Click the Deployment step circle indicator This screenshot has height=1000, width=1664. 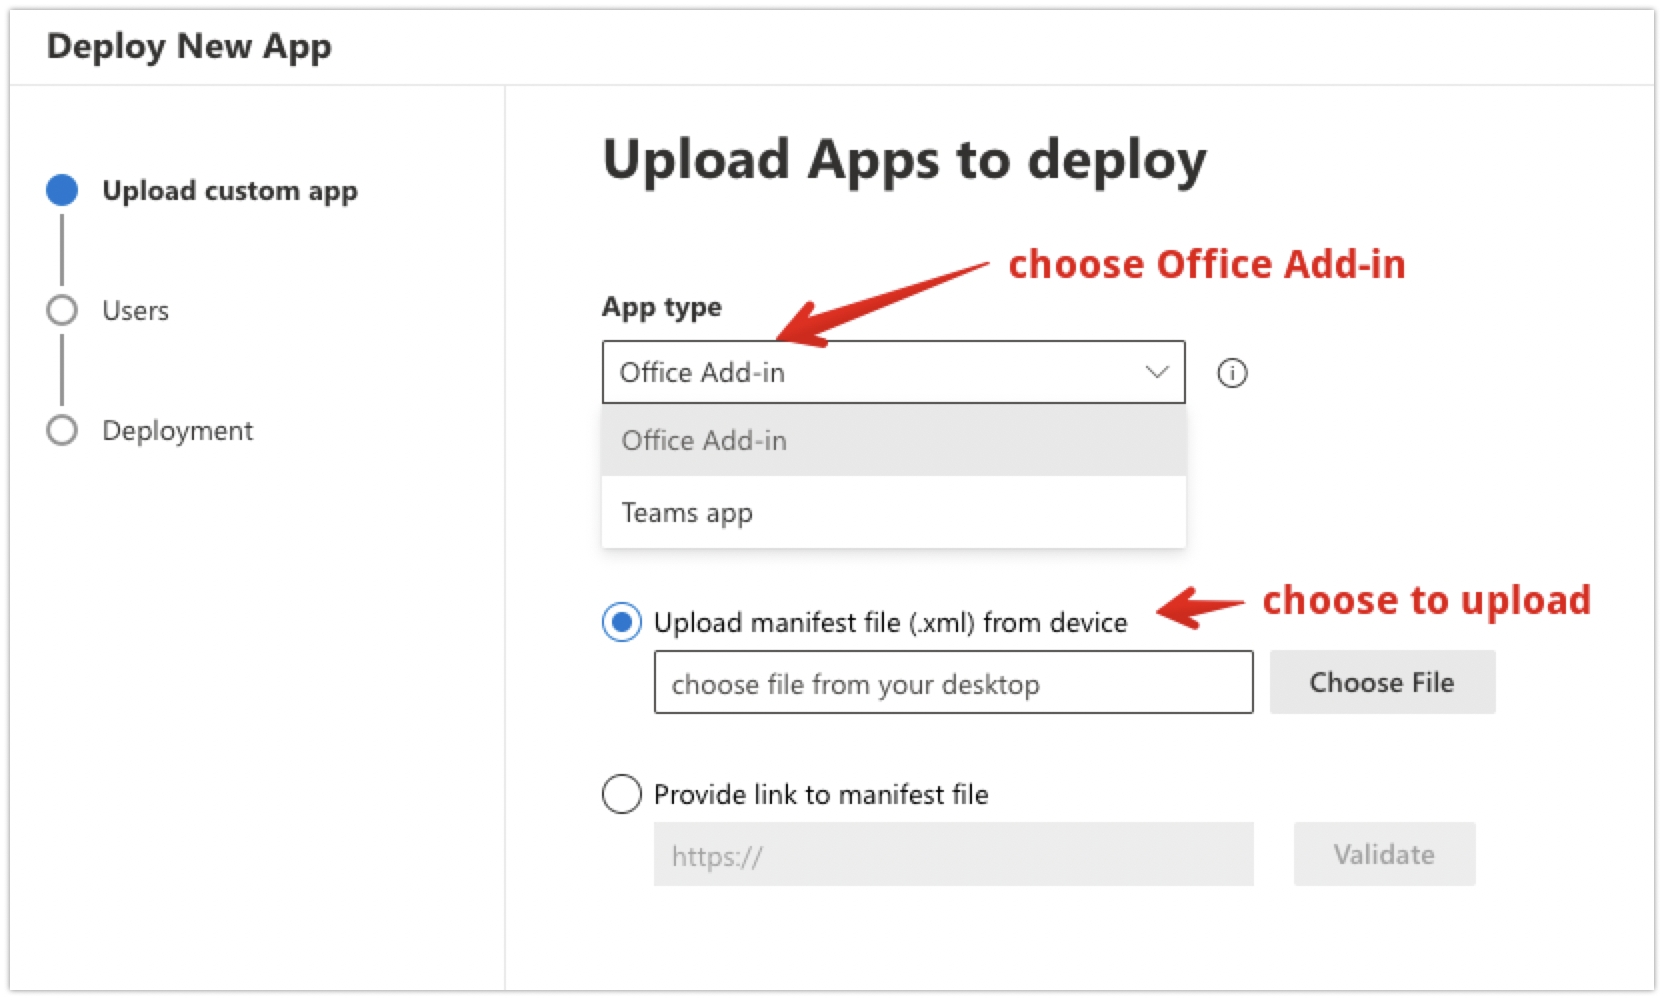62,430
